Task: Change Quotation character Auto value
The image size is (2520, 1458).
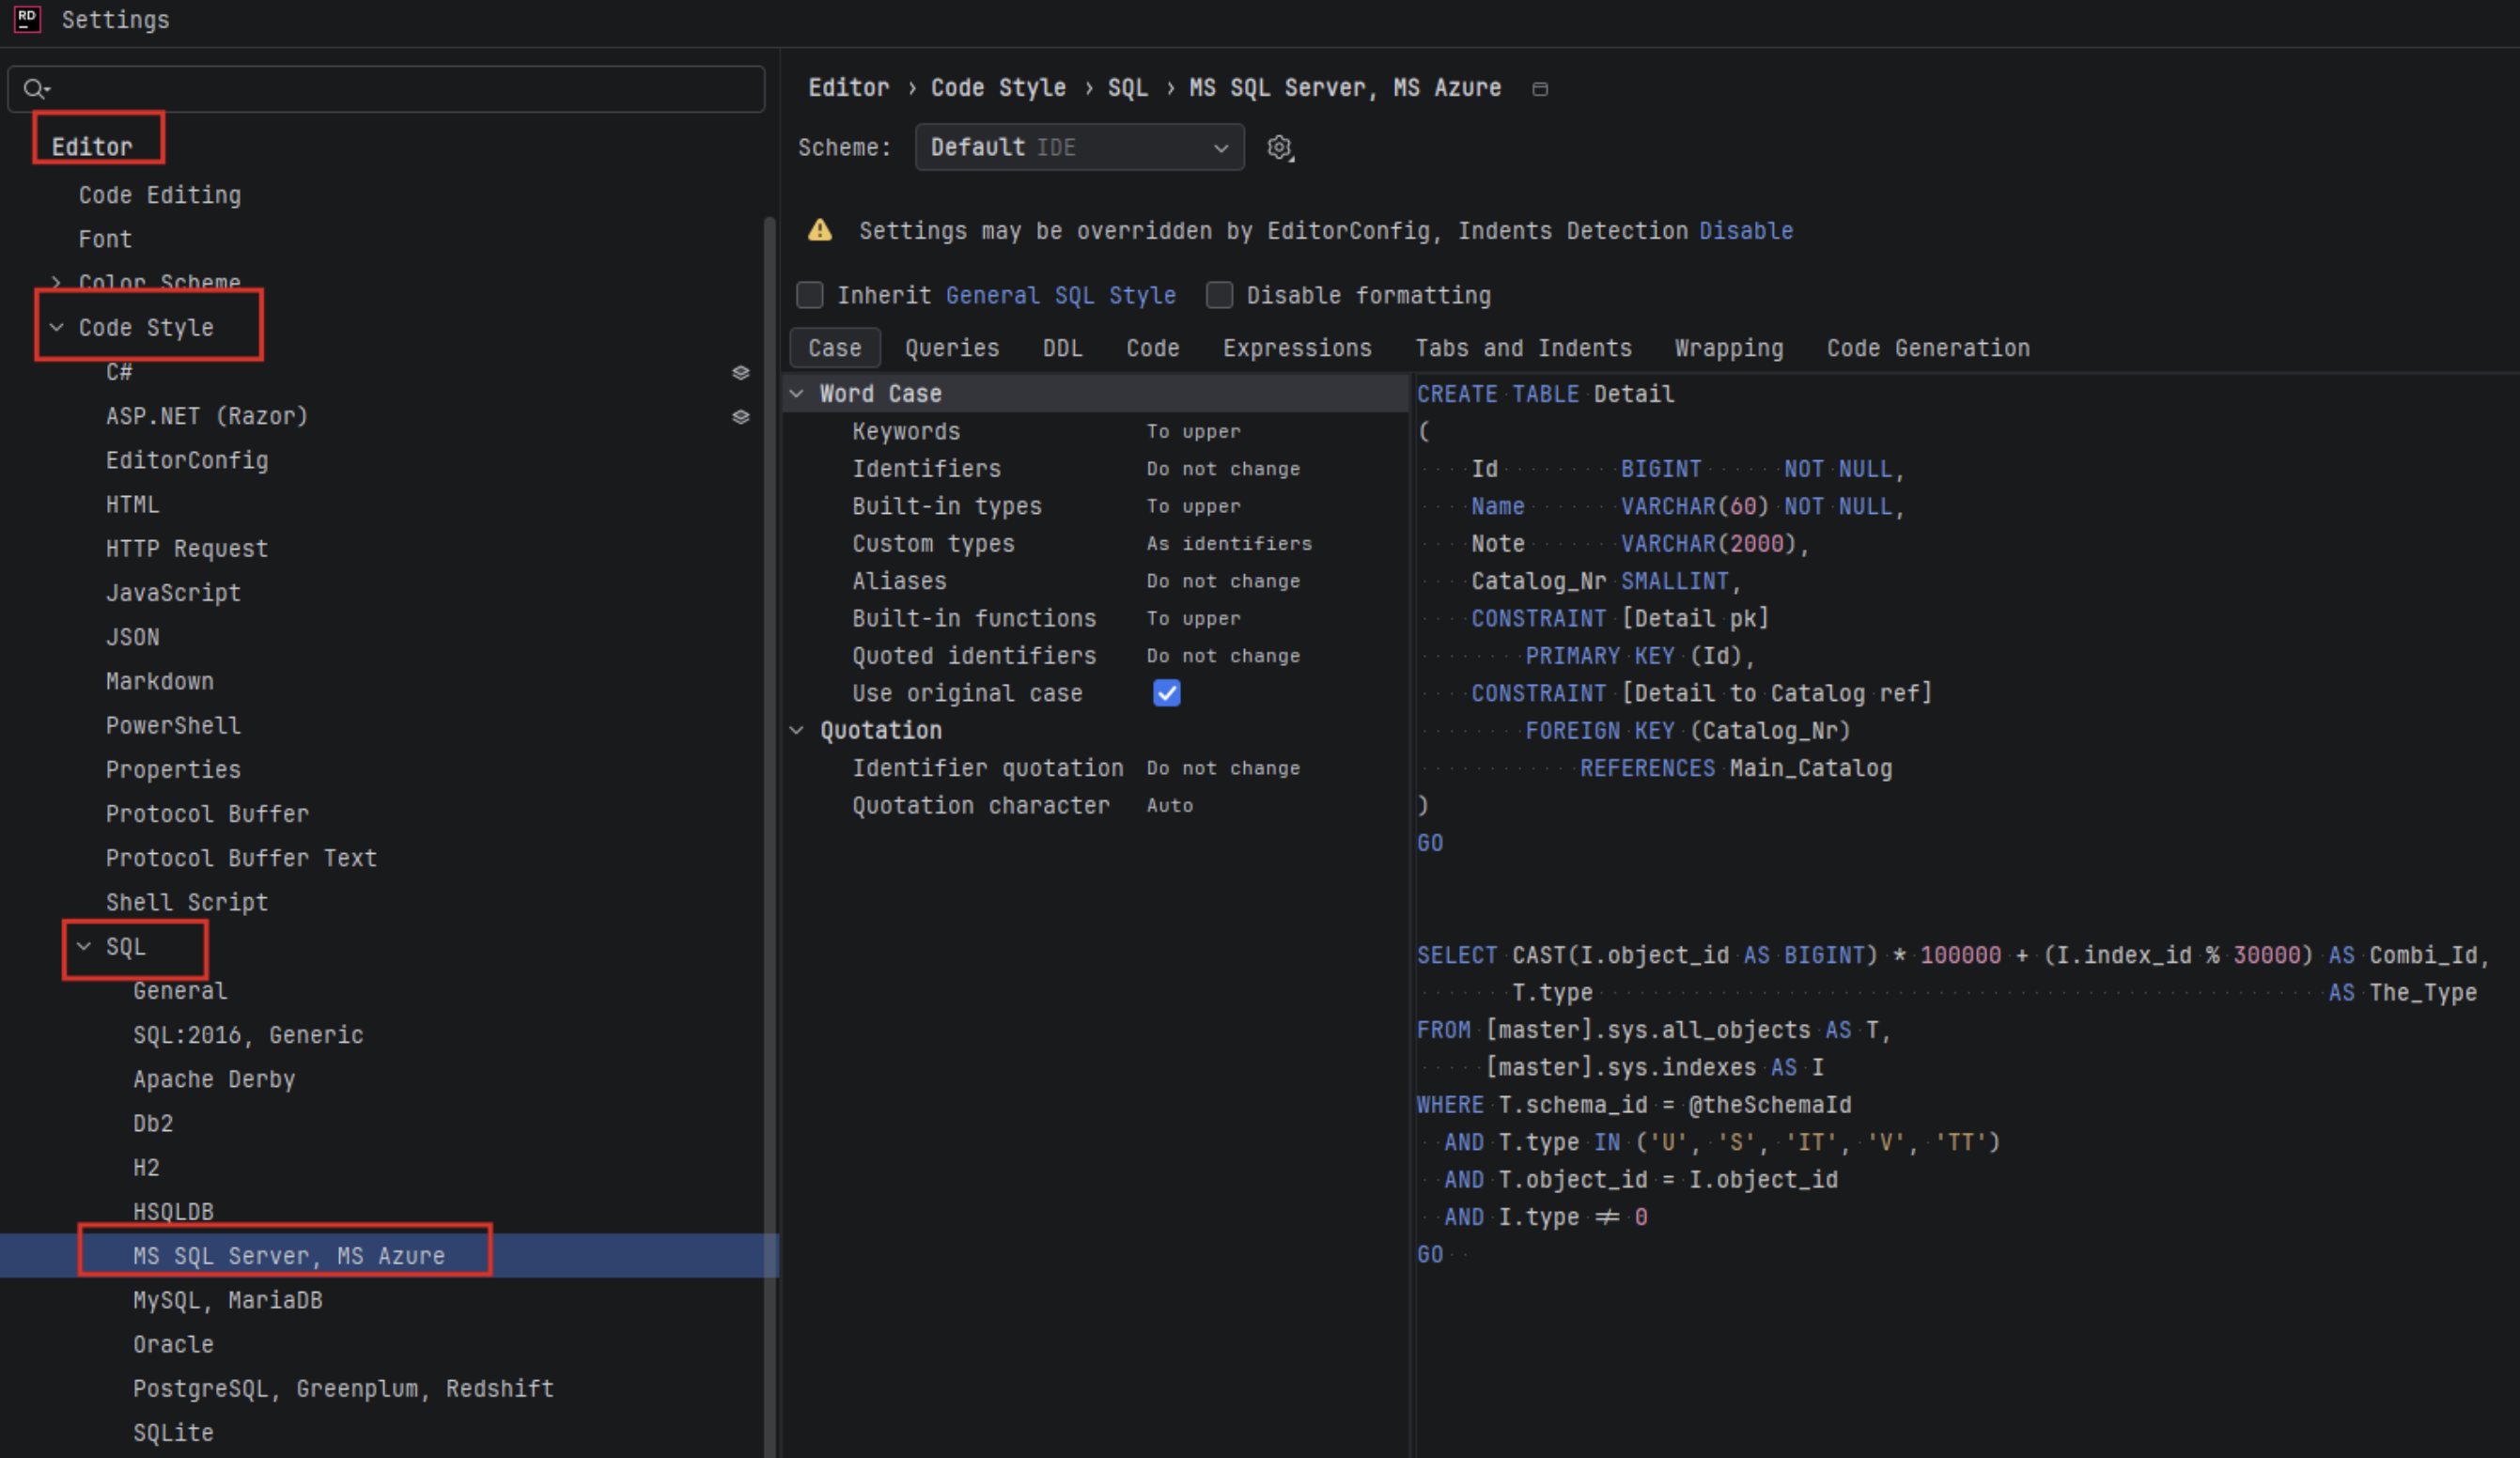Action: click(1169, 806)
